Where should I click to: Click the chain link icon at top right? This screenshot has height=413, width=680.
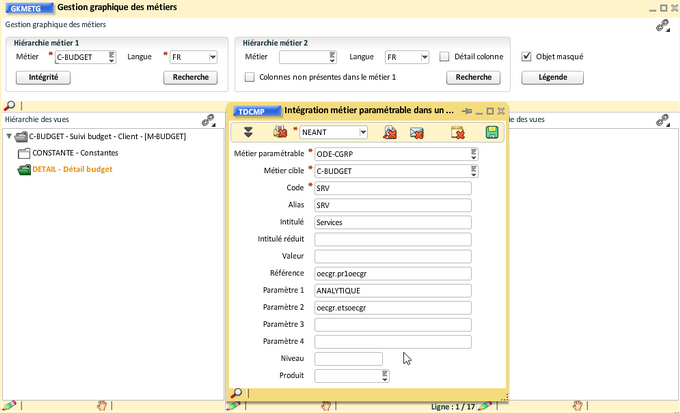(662, 26)
